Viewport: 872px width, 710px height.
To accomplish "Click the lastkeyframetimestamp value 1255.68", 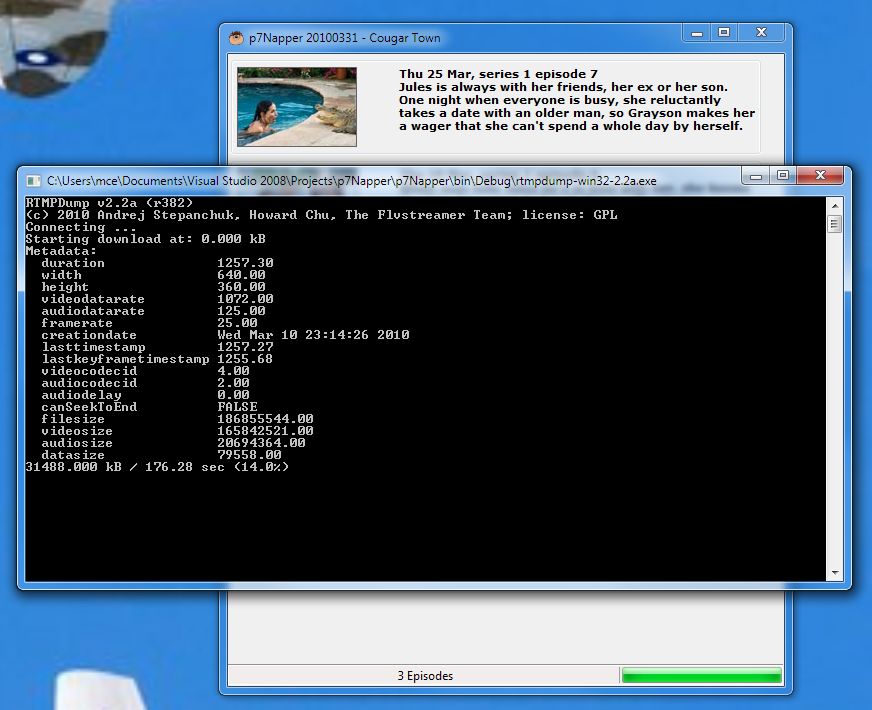I will [245, 359].
